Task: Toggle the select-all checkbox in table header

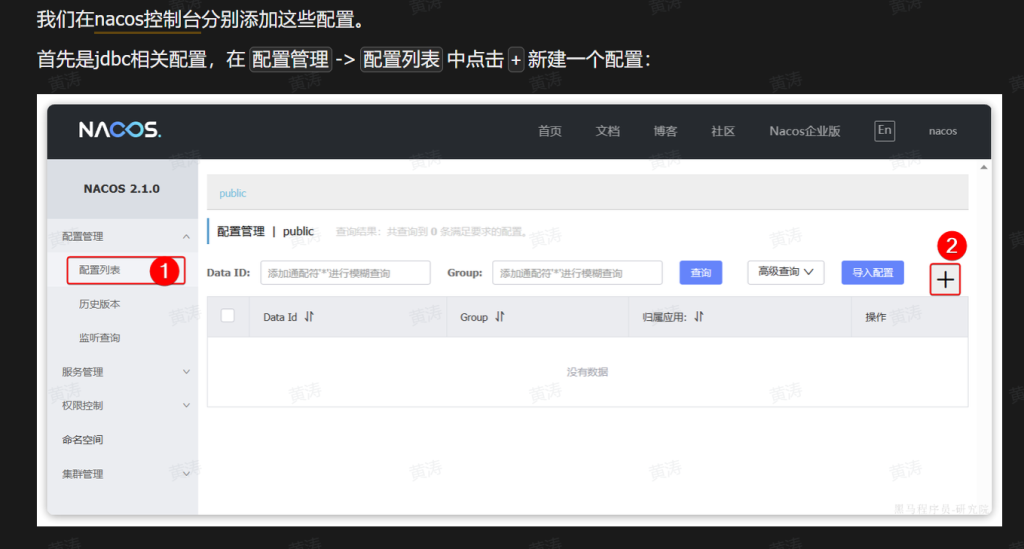Action: click(227, 316)
